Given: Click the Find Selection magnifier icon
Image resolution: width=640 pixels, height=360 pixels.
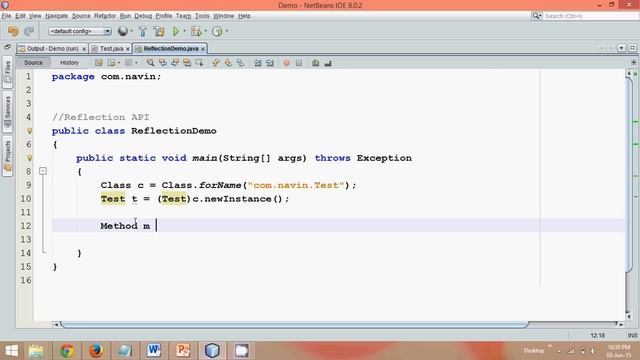Looking at the screenshot, I should tap(150, 63).
